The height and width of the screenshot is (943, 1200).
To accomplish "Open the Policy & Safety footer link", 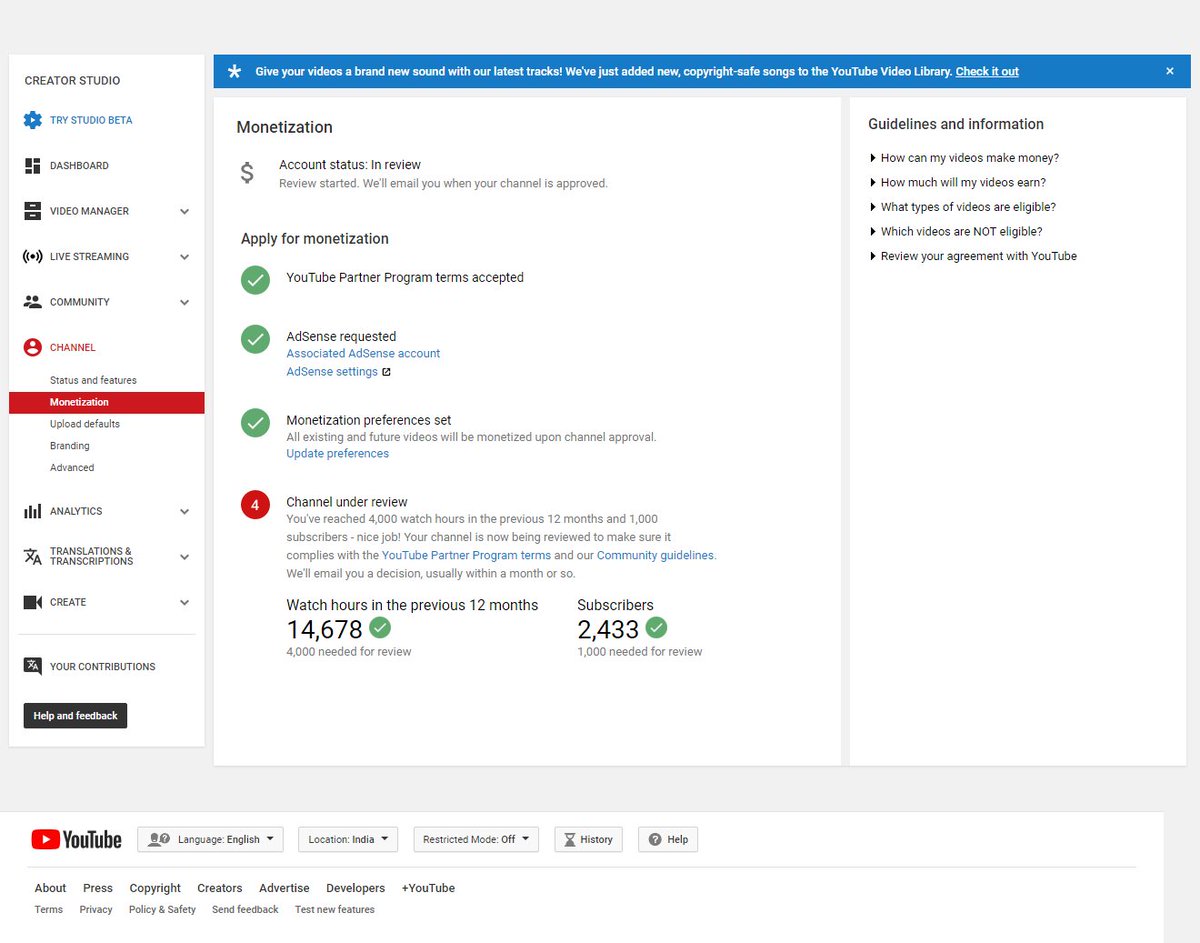I will (162, 910).
